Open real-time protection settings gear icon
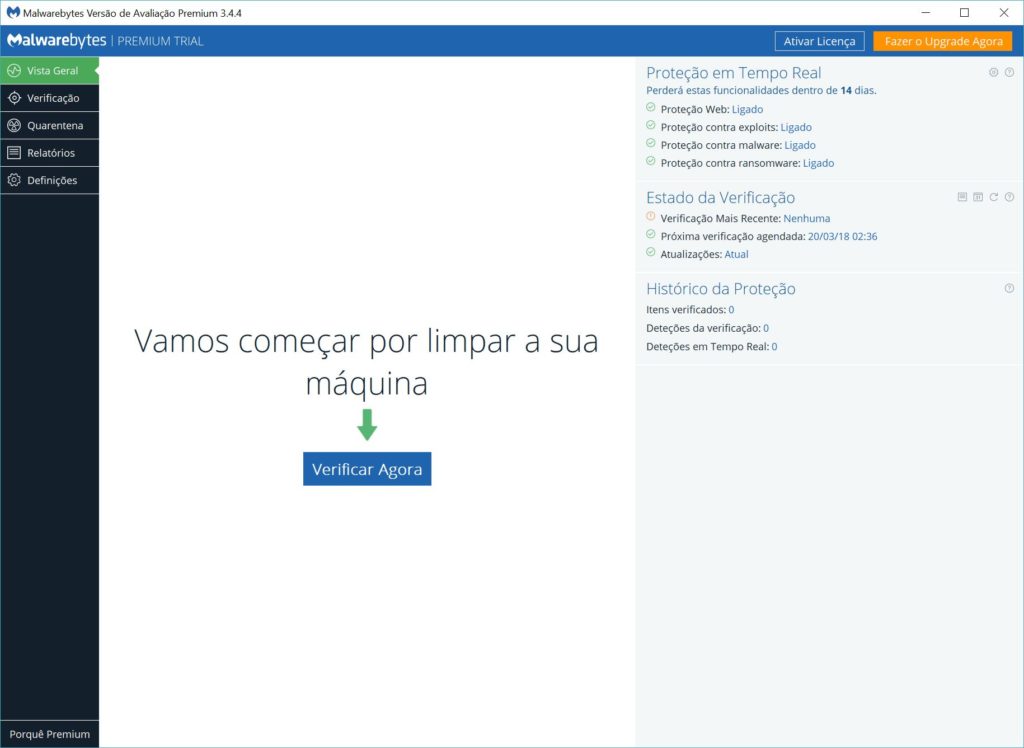Viewport: 1024px width, 748px height. (993, 72)
